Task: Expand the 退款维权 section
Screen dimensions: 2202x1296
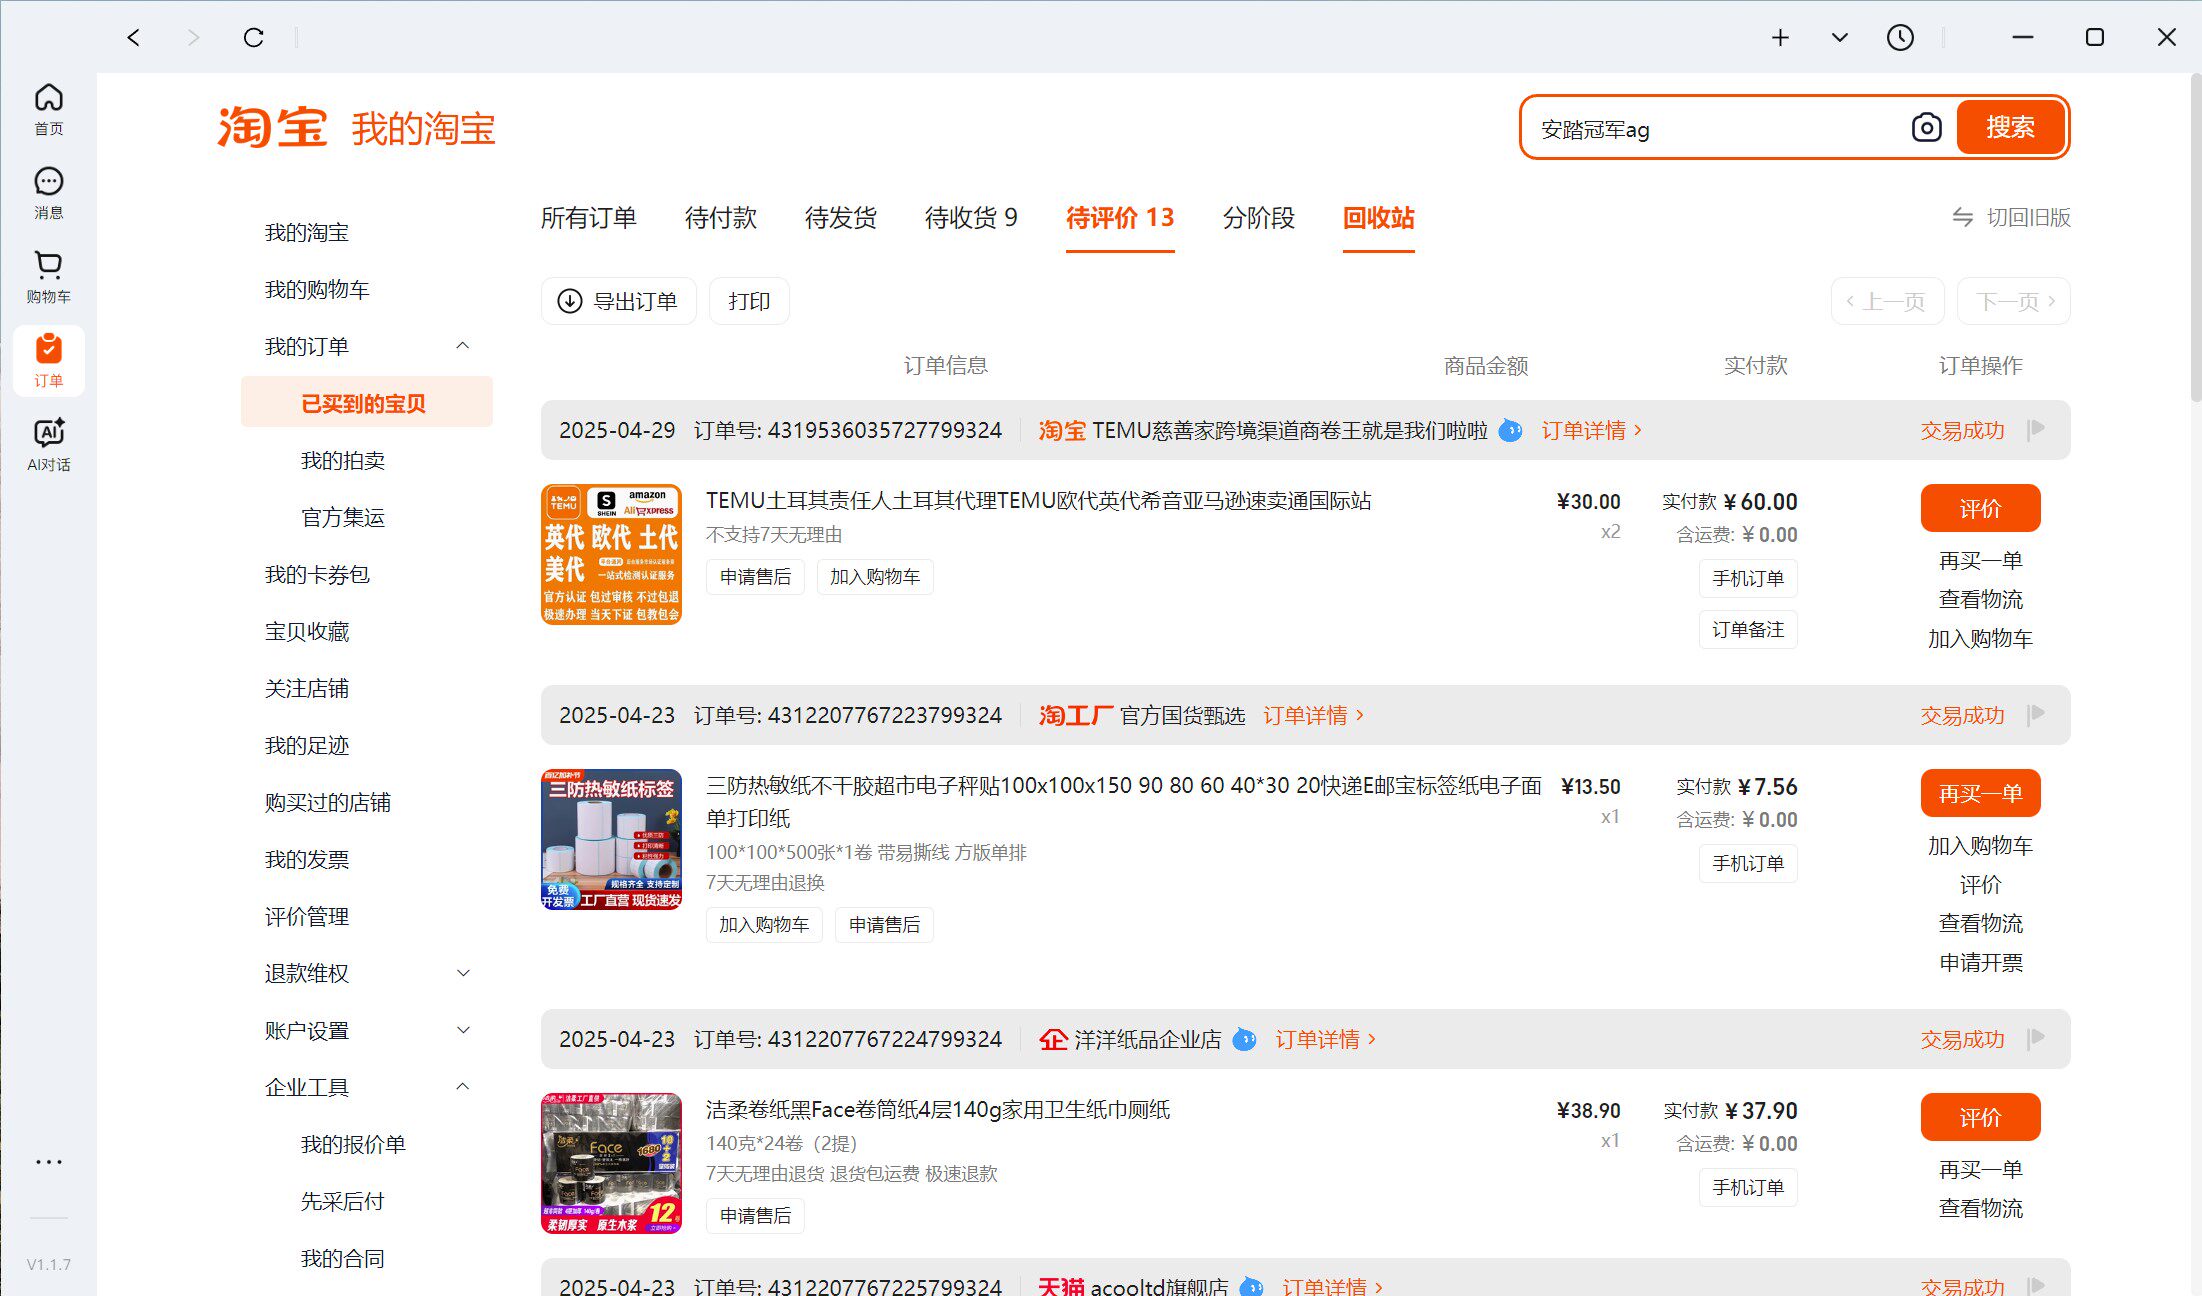Action: coord(463,973)
